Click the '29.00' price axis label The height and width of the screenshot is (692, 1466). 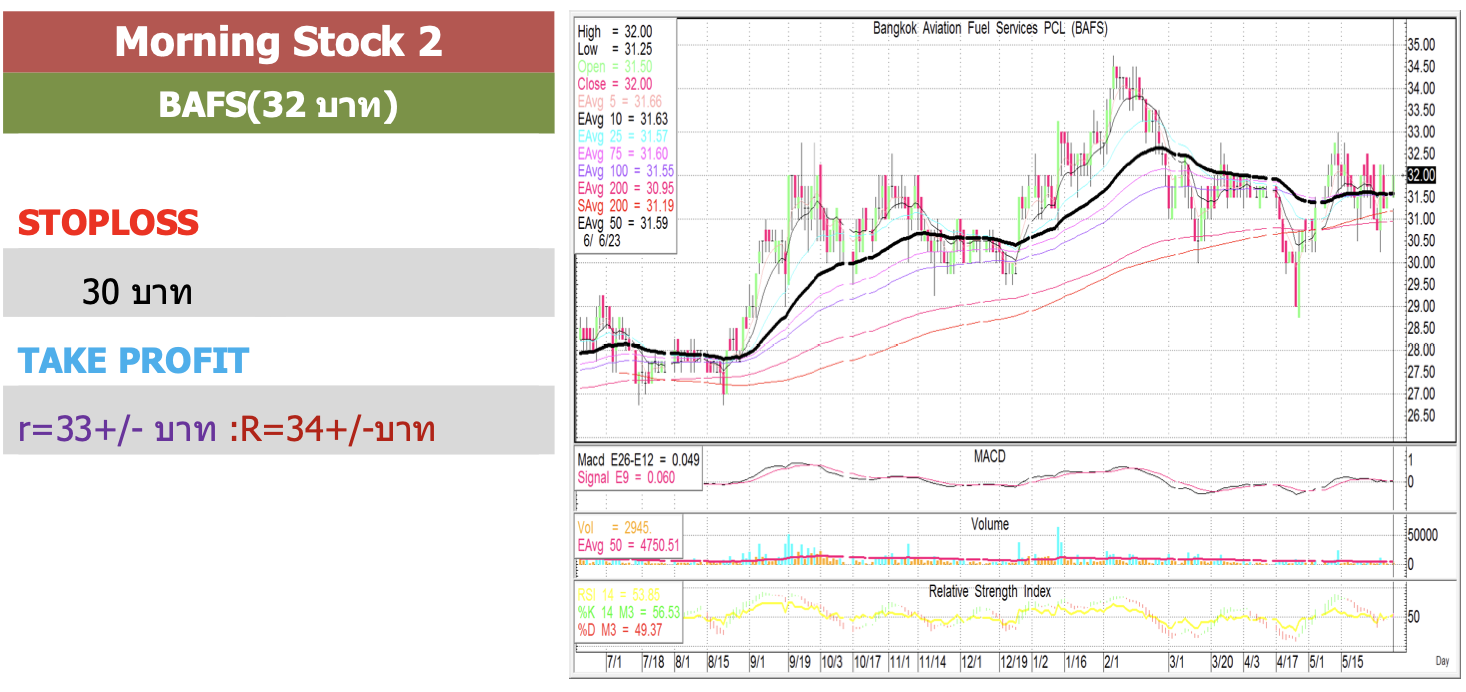point(1421,306)
